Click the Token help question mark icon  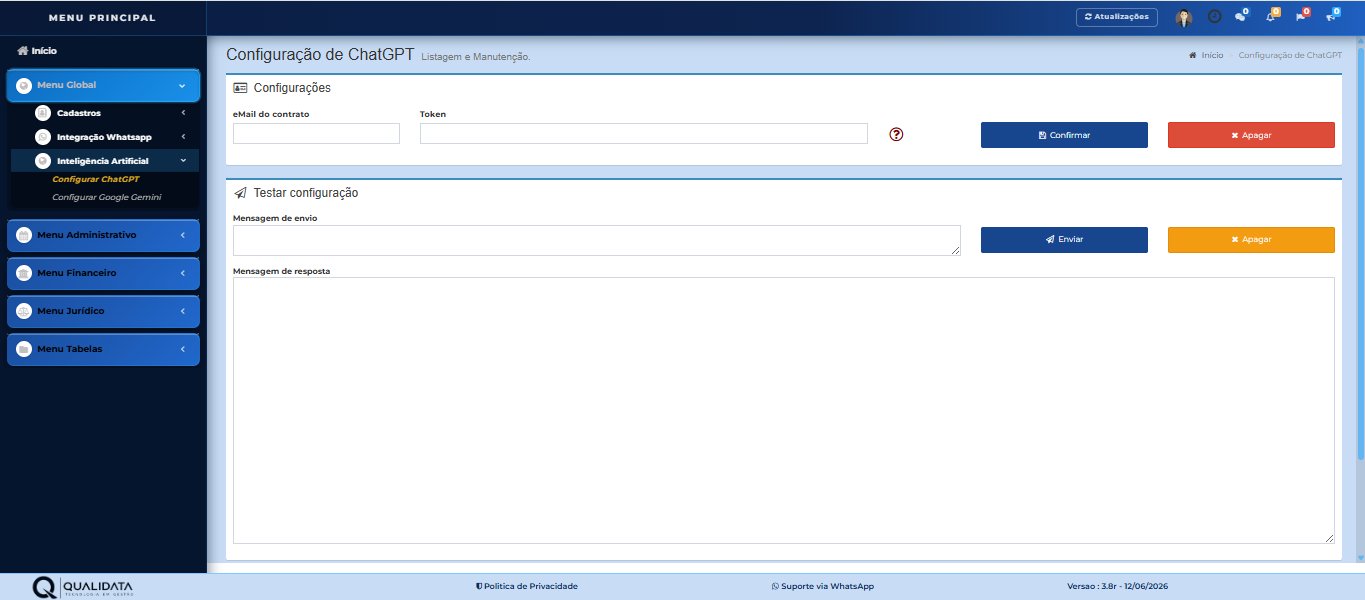pyautogui.click(x=896, y=134)
